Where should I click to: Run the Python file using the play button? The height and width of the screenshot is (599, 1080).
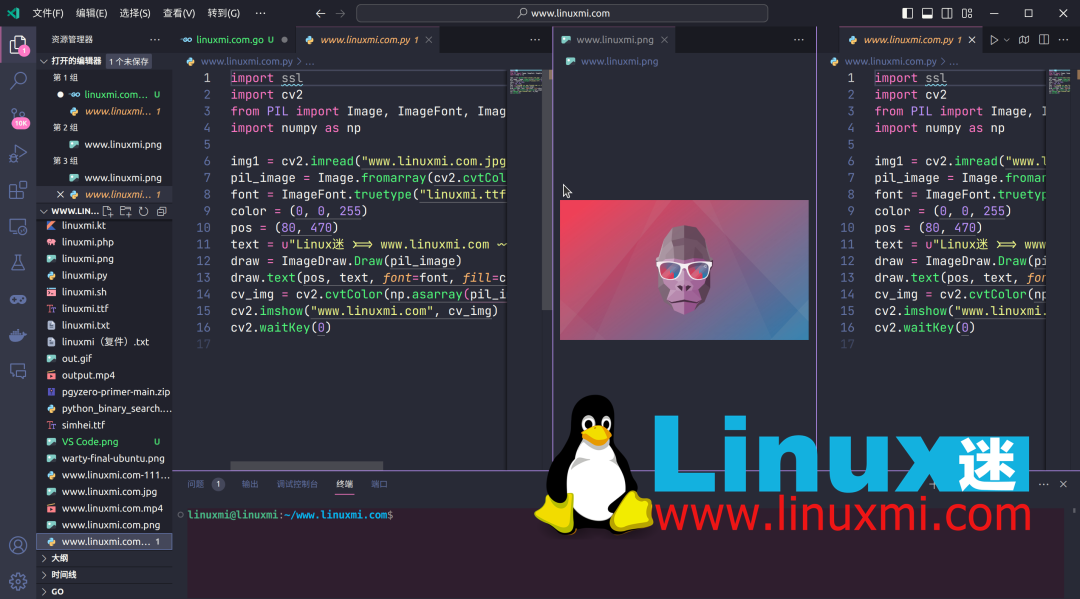tap(994, 39)
